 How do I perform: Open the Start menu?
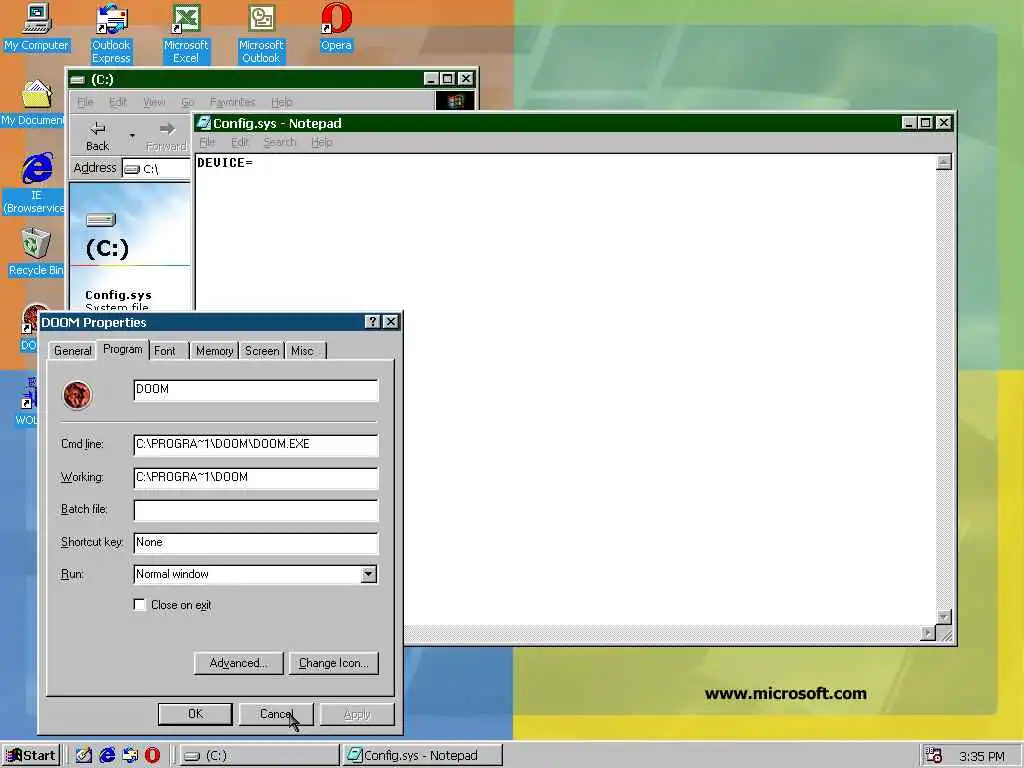[31, 756]
